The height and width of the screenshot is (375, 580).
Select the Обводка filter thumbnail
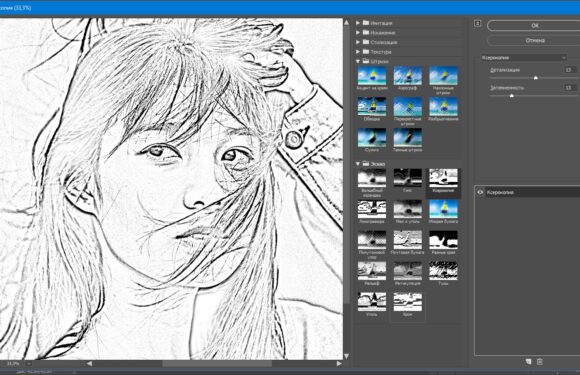point(372,107)
